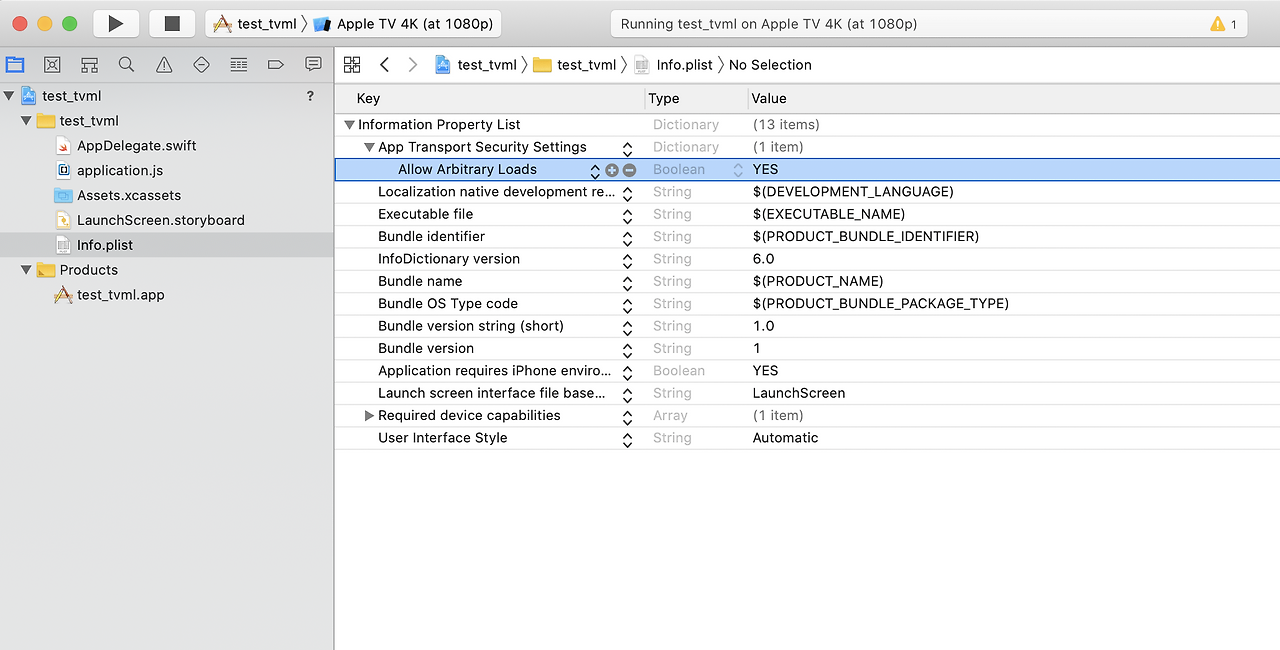The height and width of the screenshot is (650, 1280).
Task: Collapse the Products group
Action: pyautogui.click(x=26, y=270)
